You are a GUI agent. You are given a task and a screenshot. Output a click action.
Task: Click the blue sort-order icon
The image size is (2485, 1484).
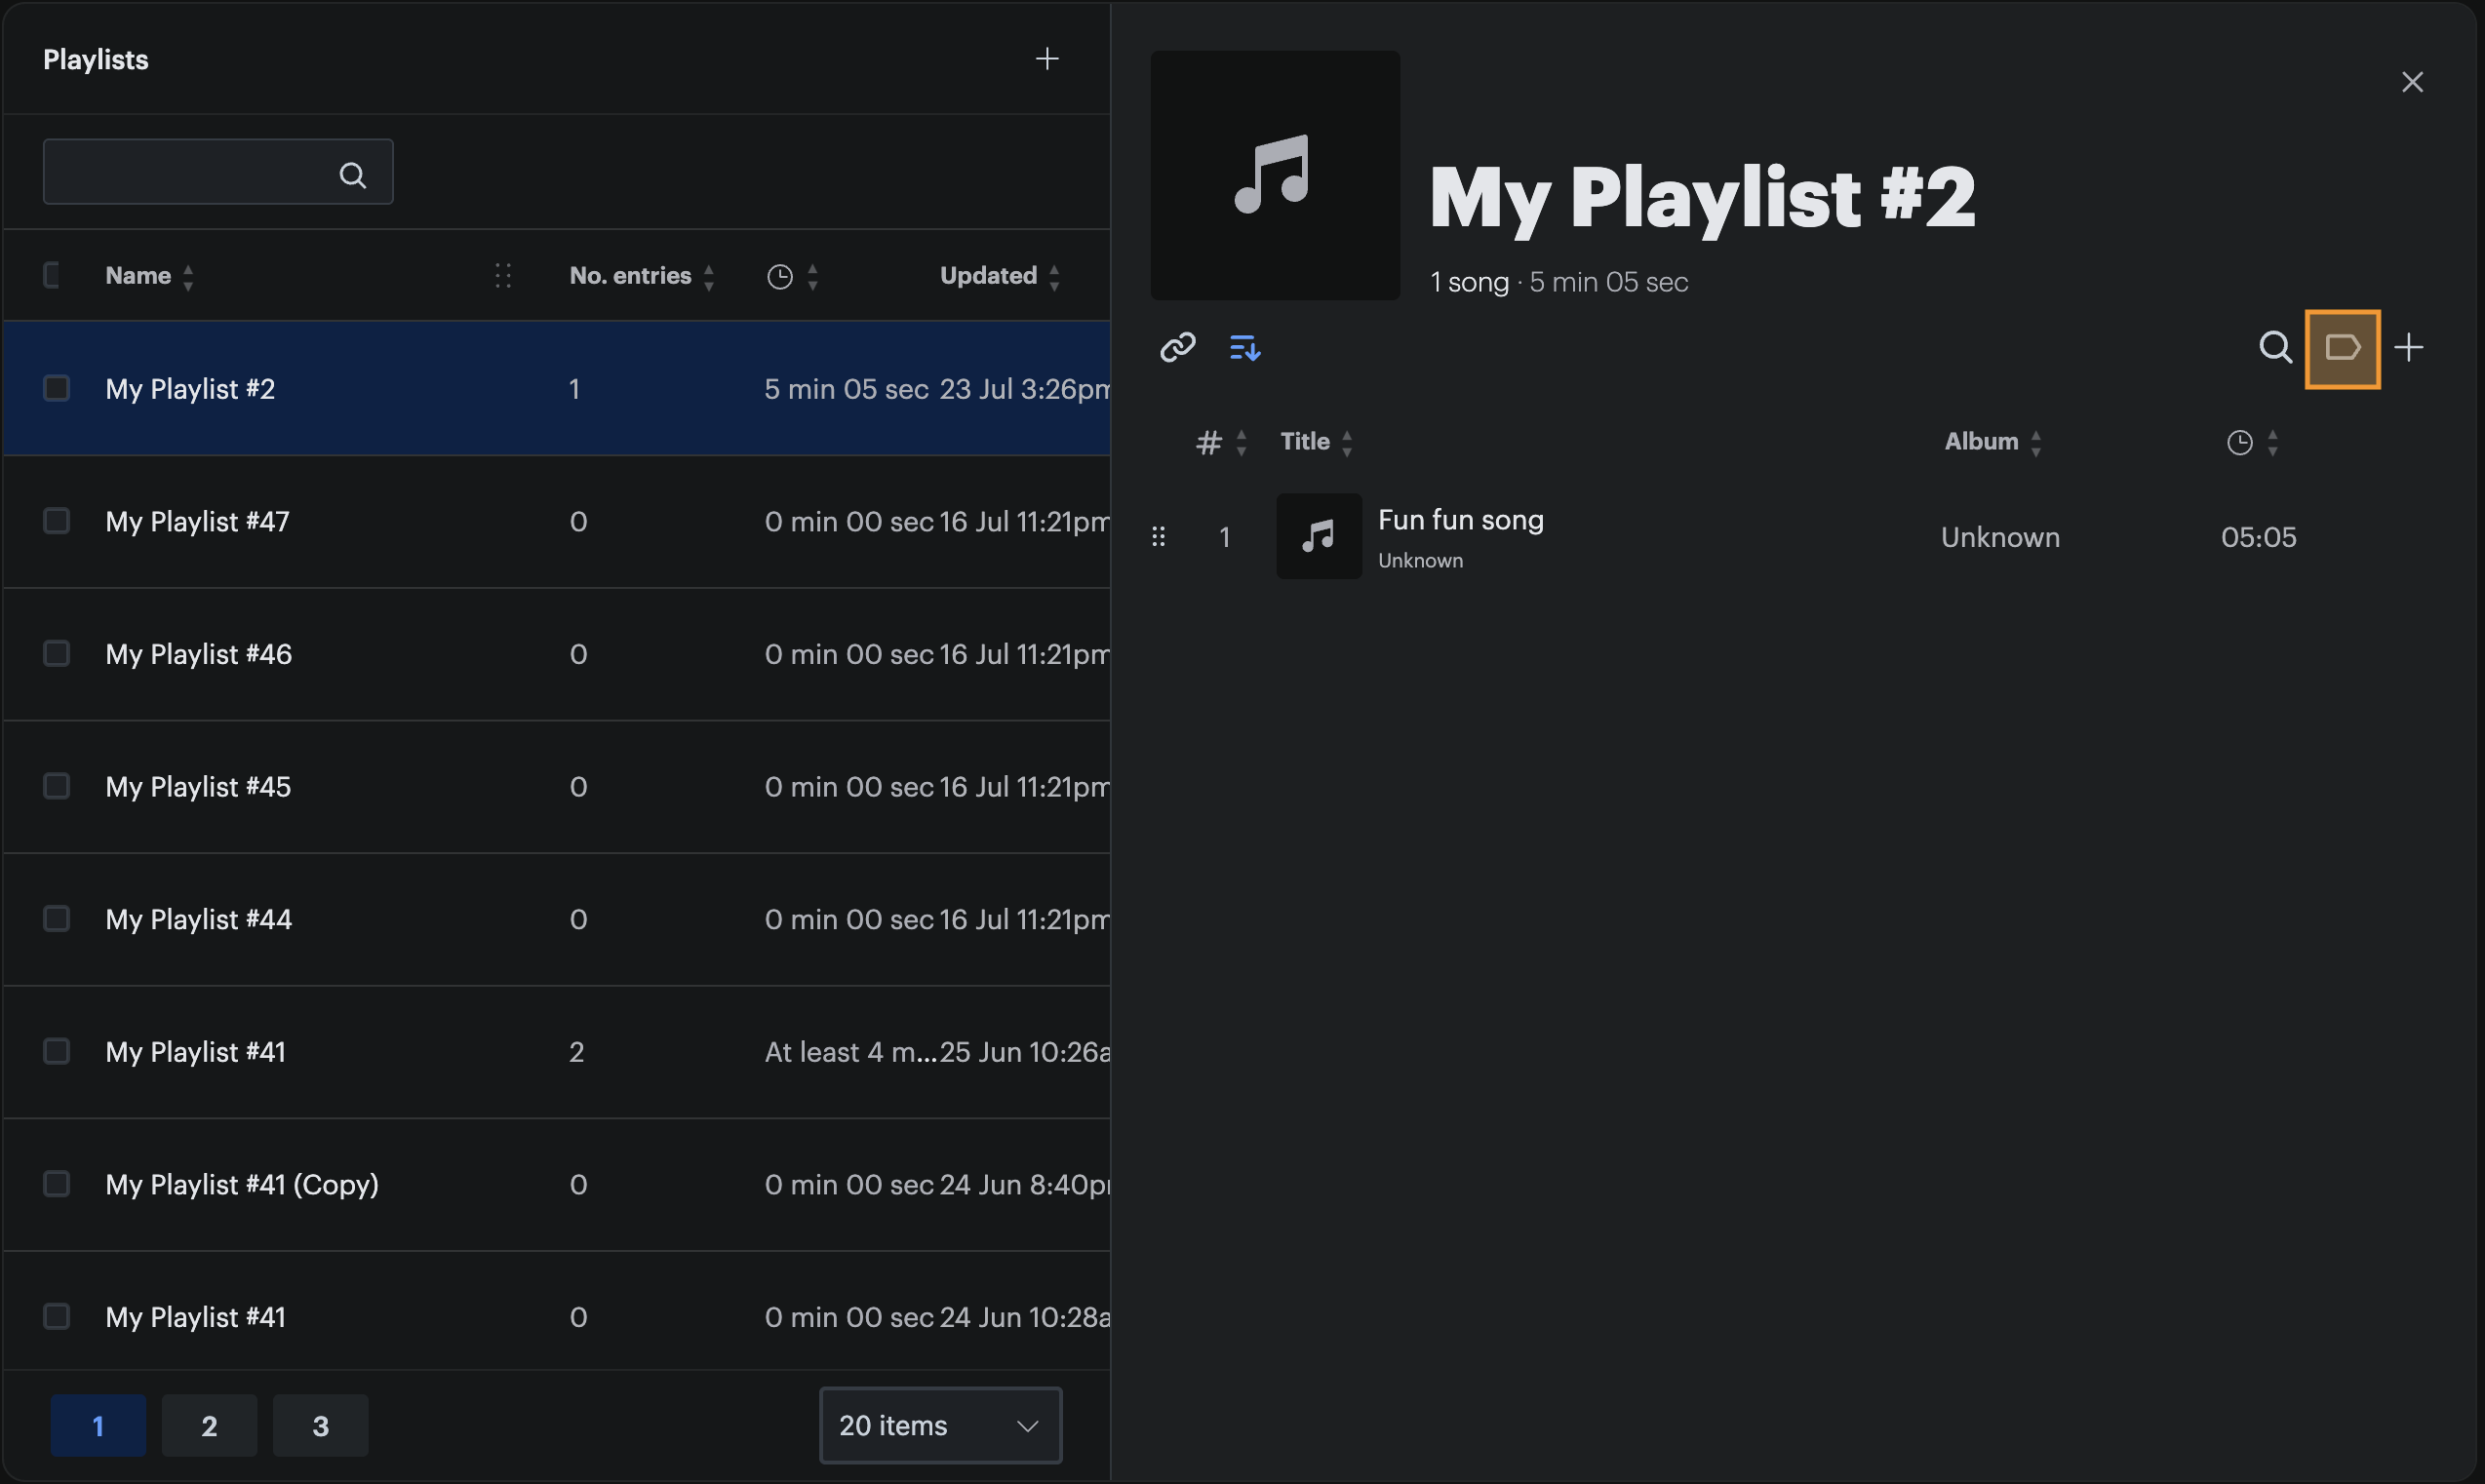(1244, 347)
